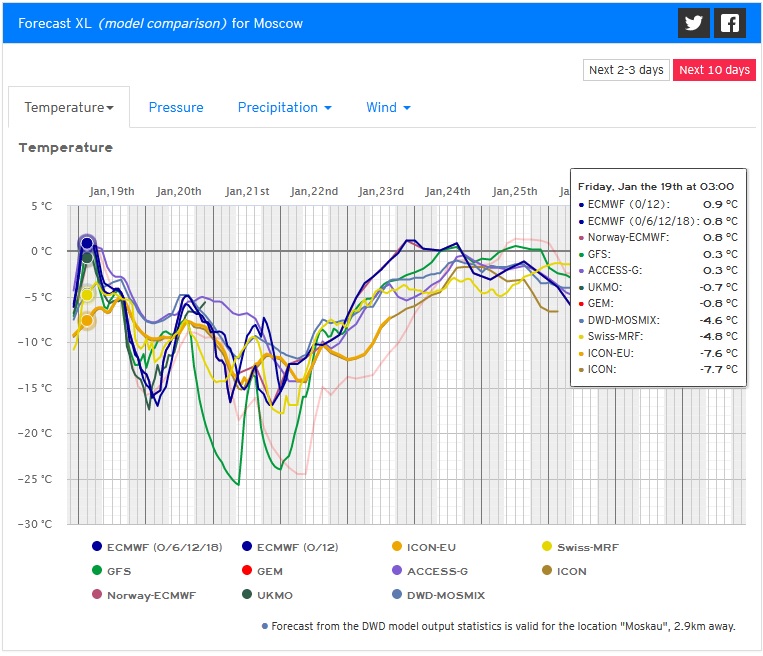This screenshot has height=656, width=763.
Task: Click the 0 °C axis label
Action: (x=41, y=251)
